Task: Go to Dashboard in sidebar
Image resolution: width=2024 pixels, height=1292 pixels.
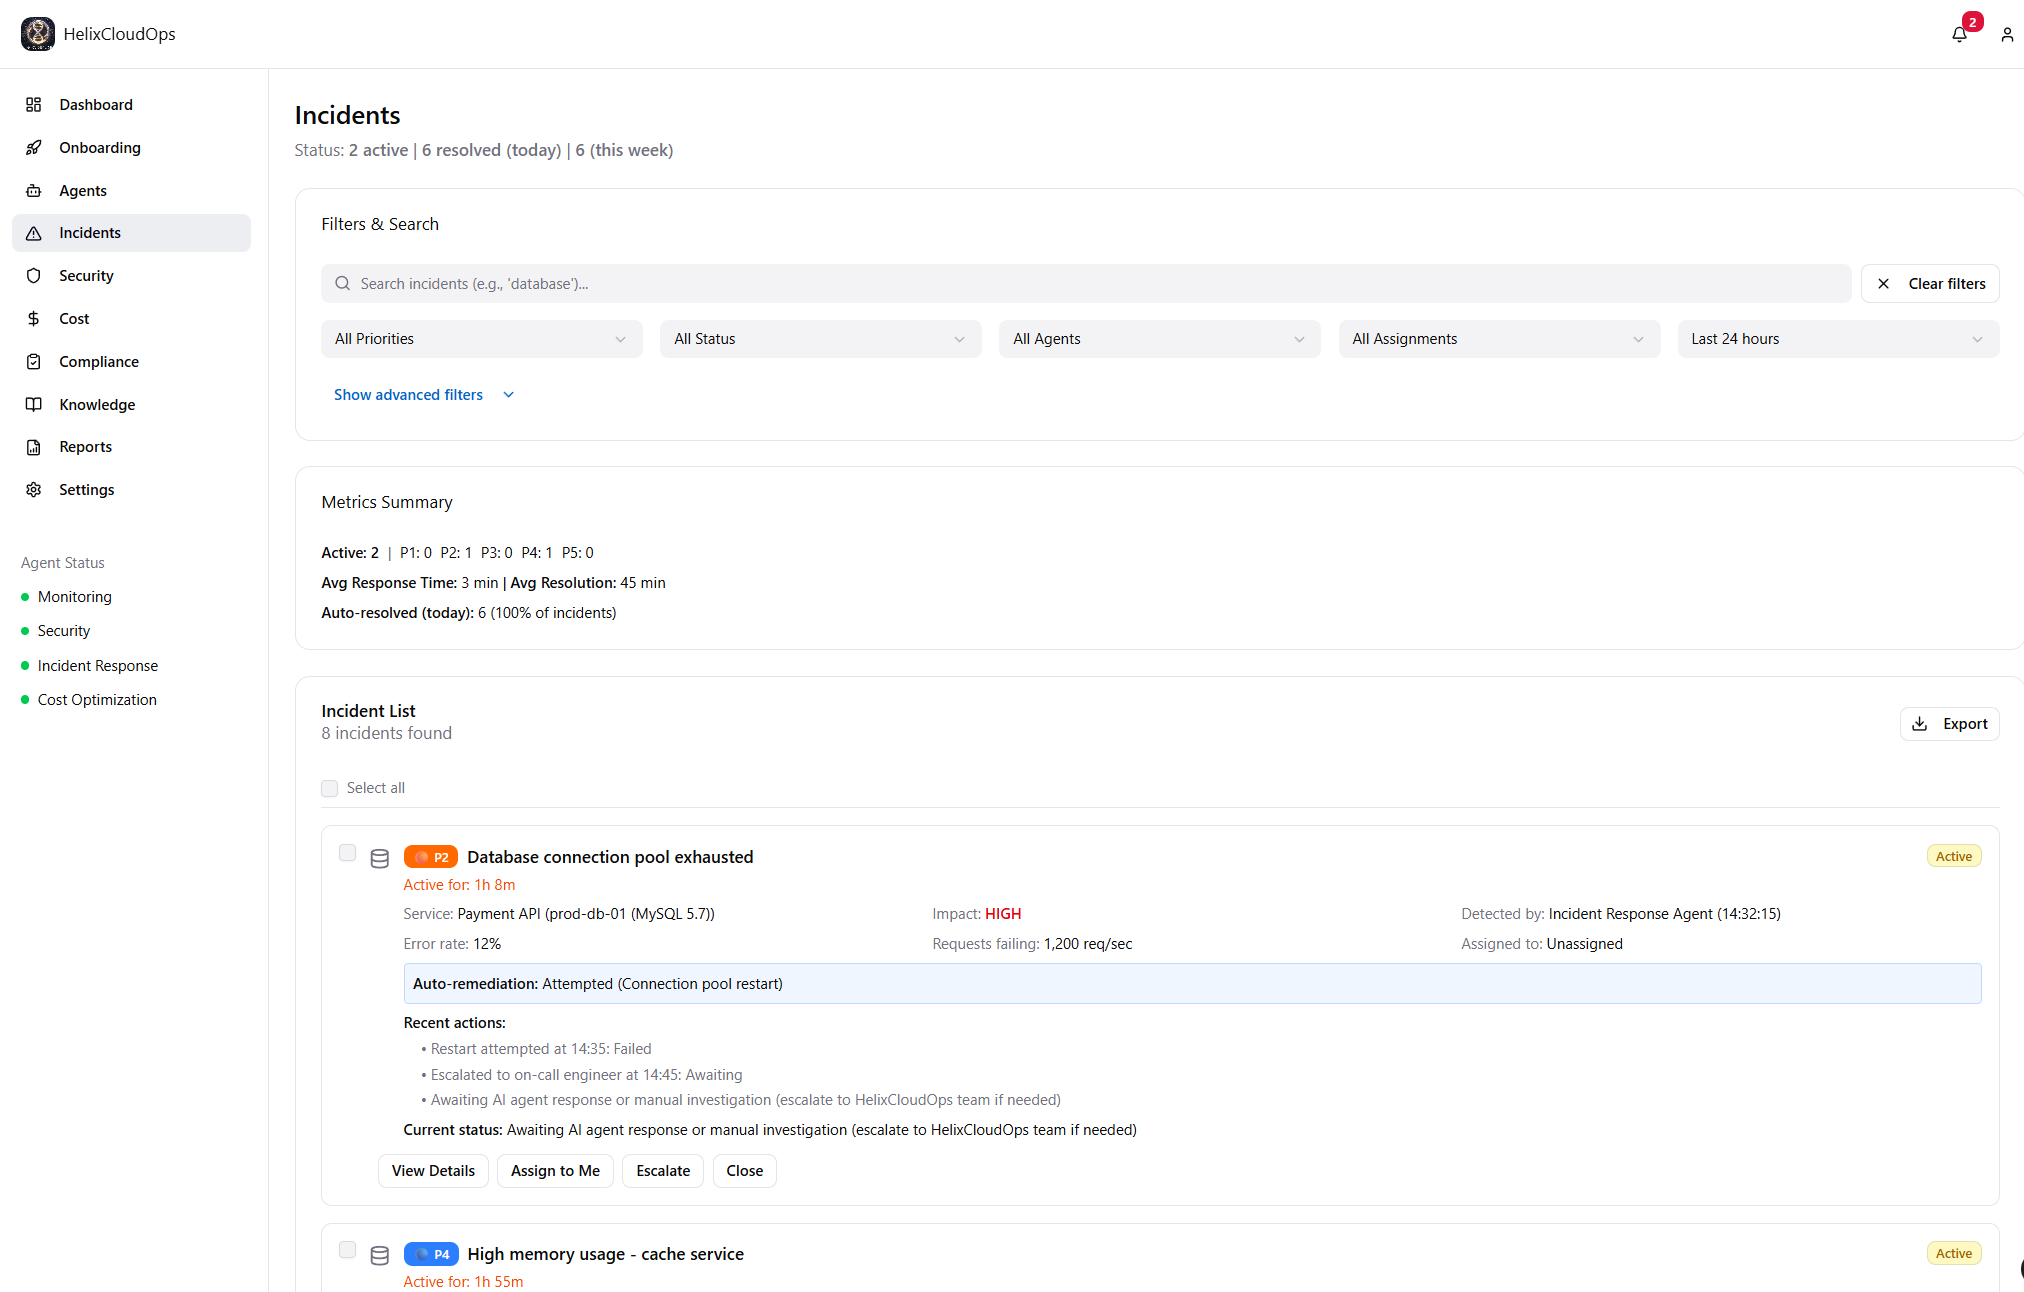Action: [95, 105]
